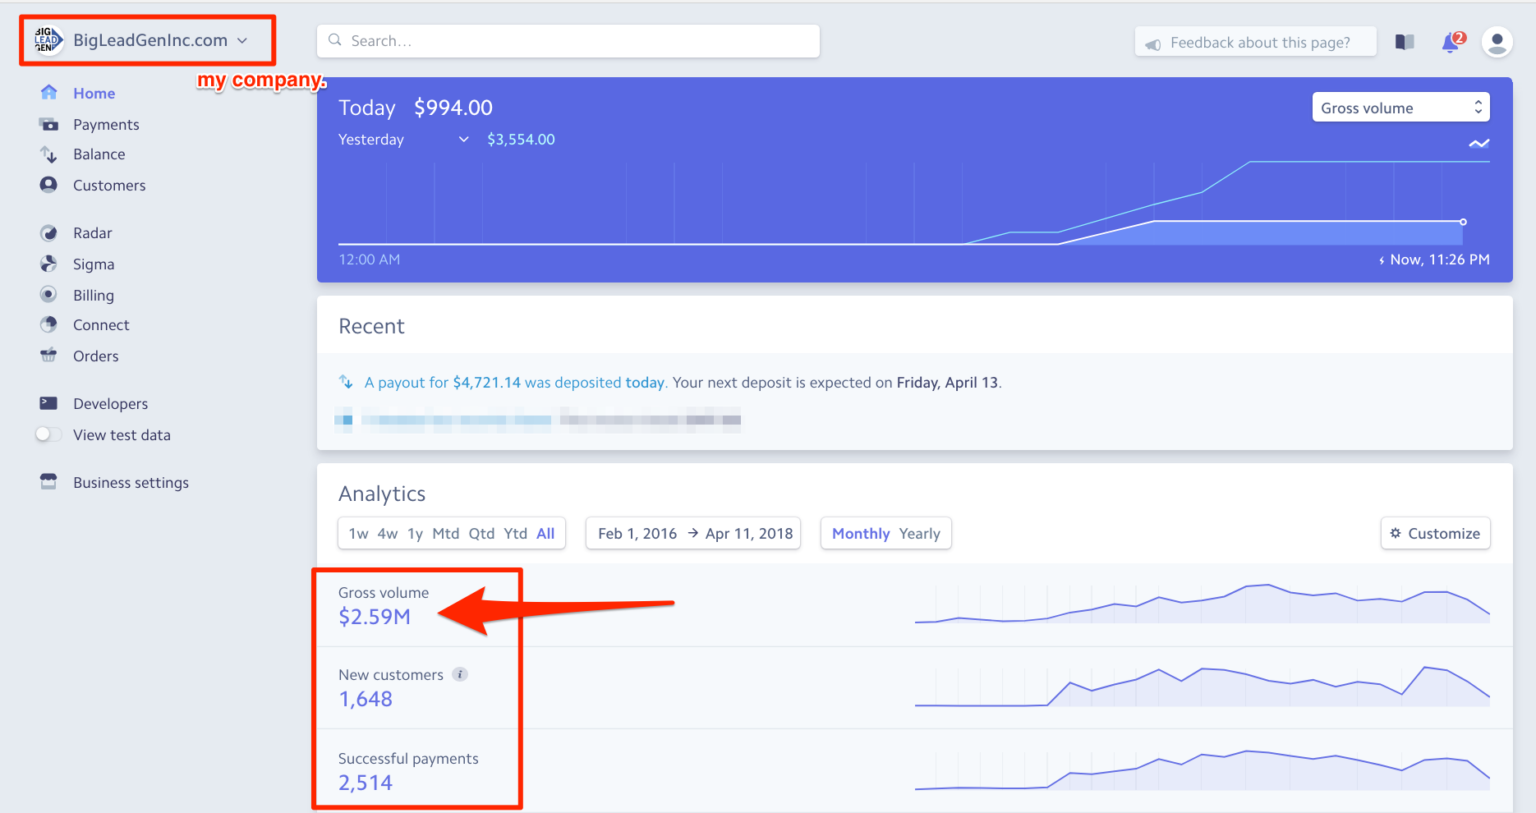This screenshot has height=813, width=1536.
Task: Expand the BigLeadGenInc.com company switcher
Action: [x=146, y=40]
